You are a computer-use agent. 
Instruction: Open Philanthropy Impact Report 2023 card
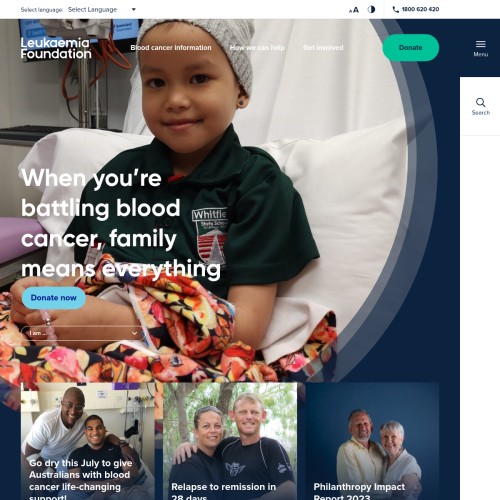(372, 441)
